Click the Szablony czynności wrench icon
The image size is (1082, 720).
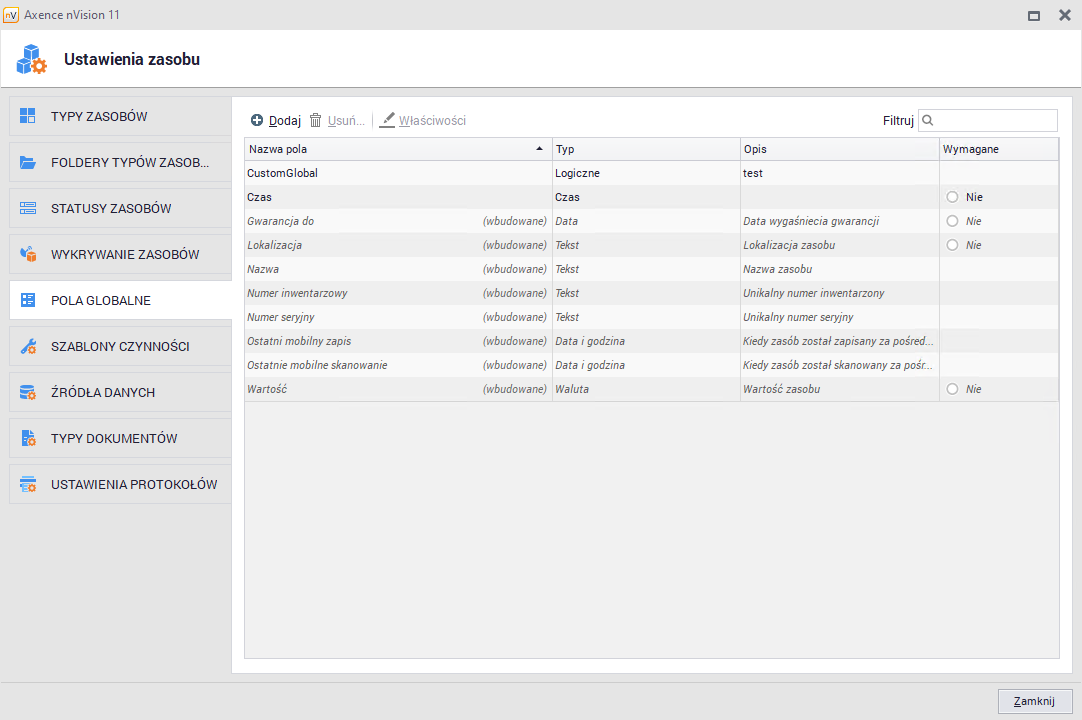tap(28, 346)
